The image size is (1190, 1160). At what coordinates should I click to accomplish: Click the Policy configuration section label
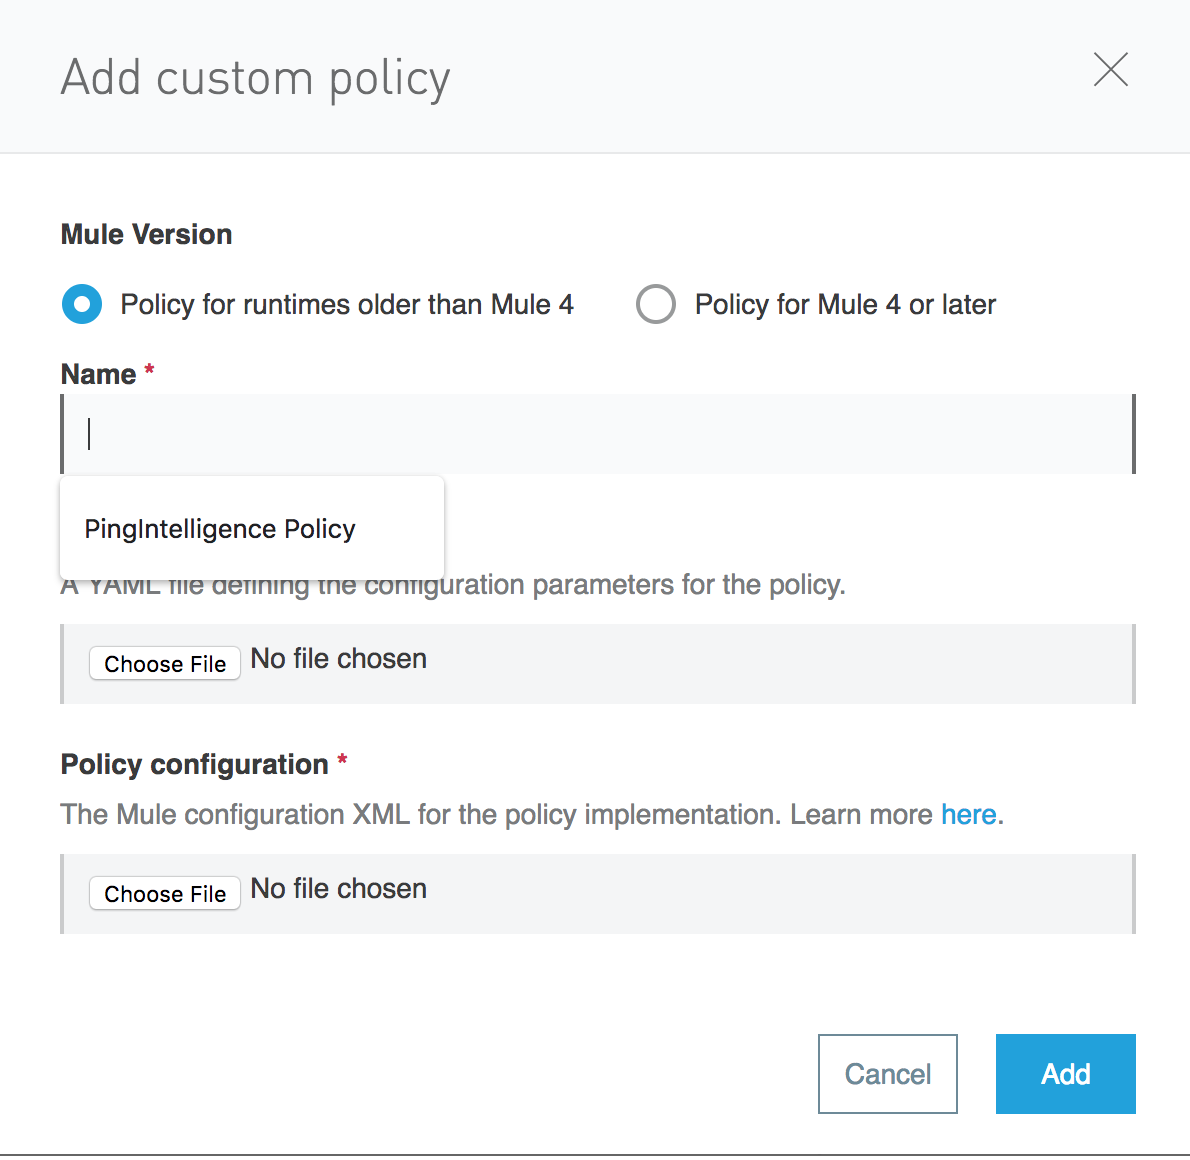pyautogui.click(x=194, y=764)
